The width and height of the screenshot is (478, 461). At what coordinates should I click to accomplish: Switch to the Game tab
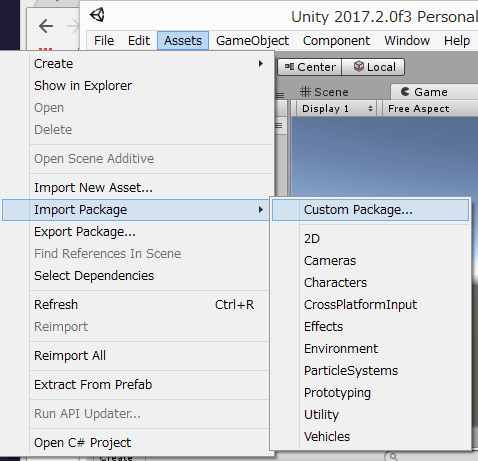click(x=424, y=92)
